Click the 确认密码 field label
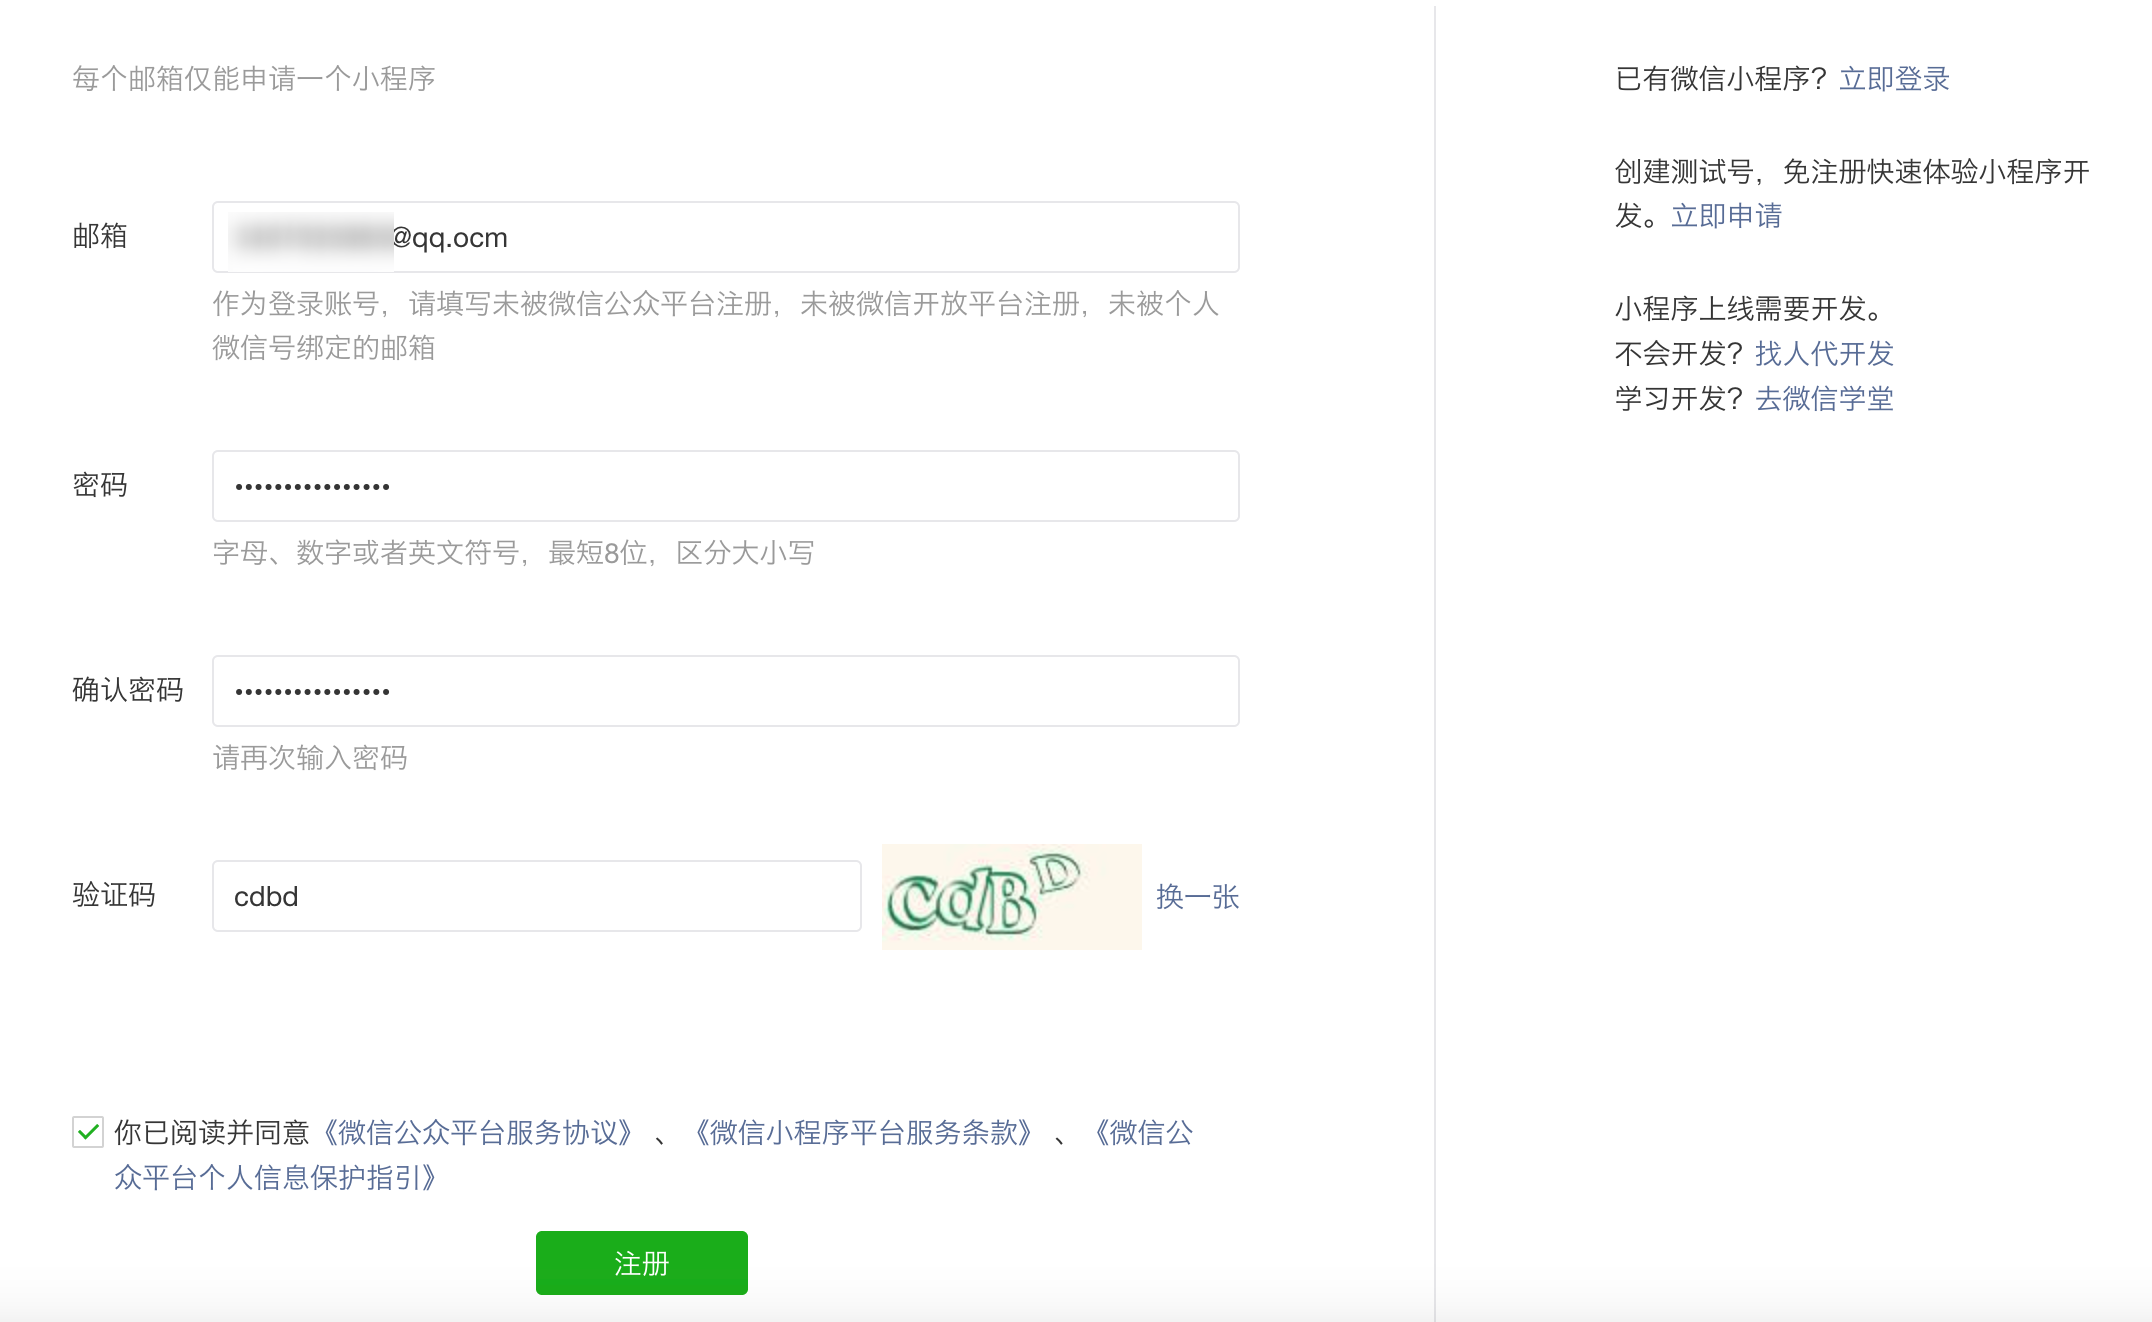This screenshot has width=2152, height=1322. [128, 690]
